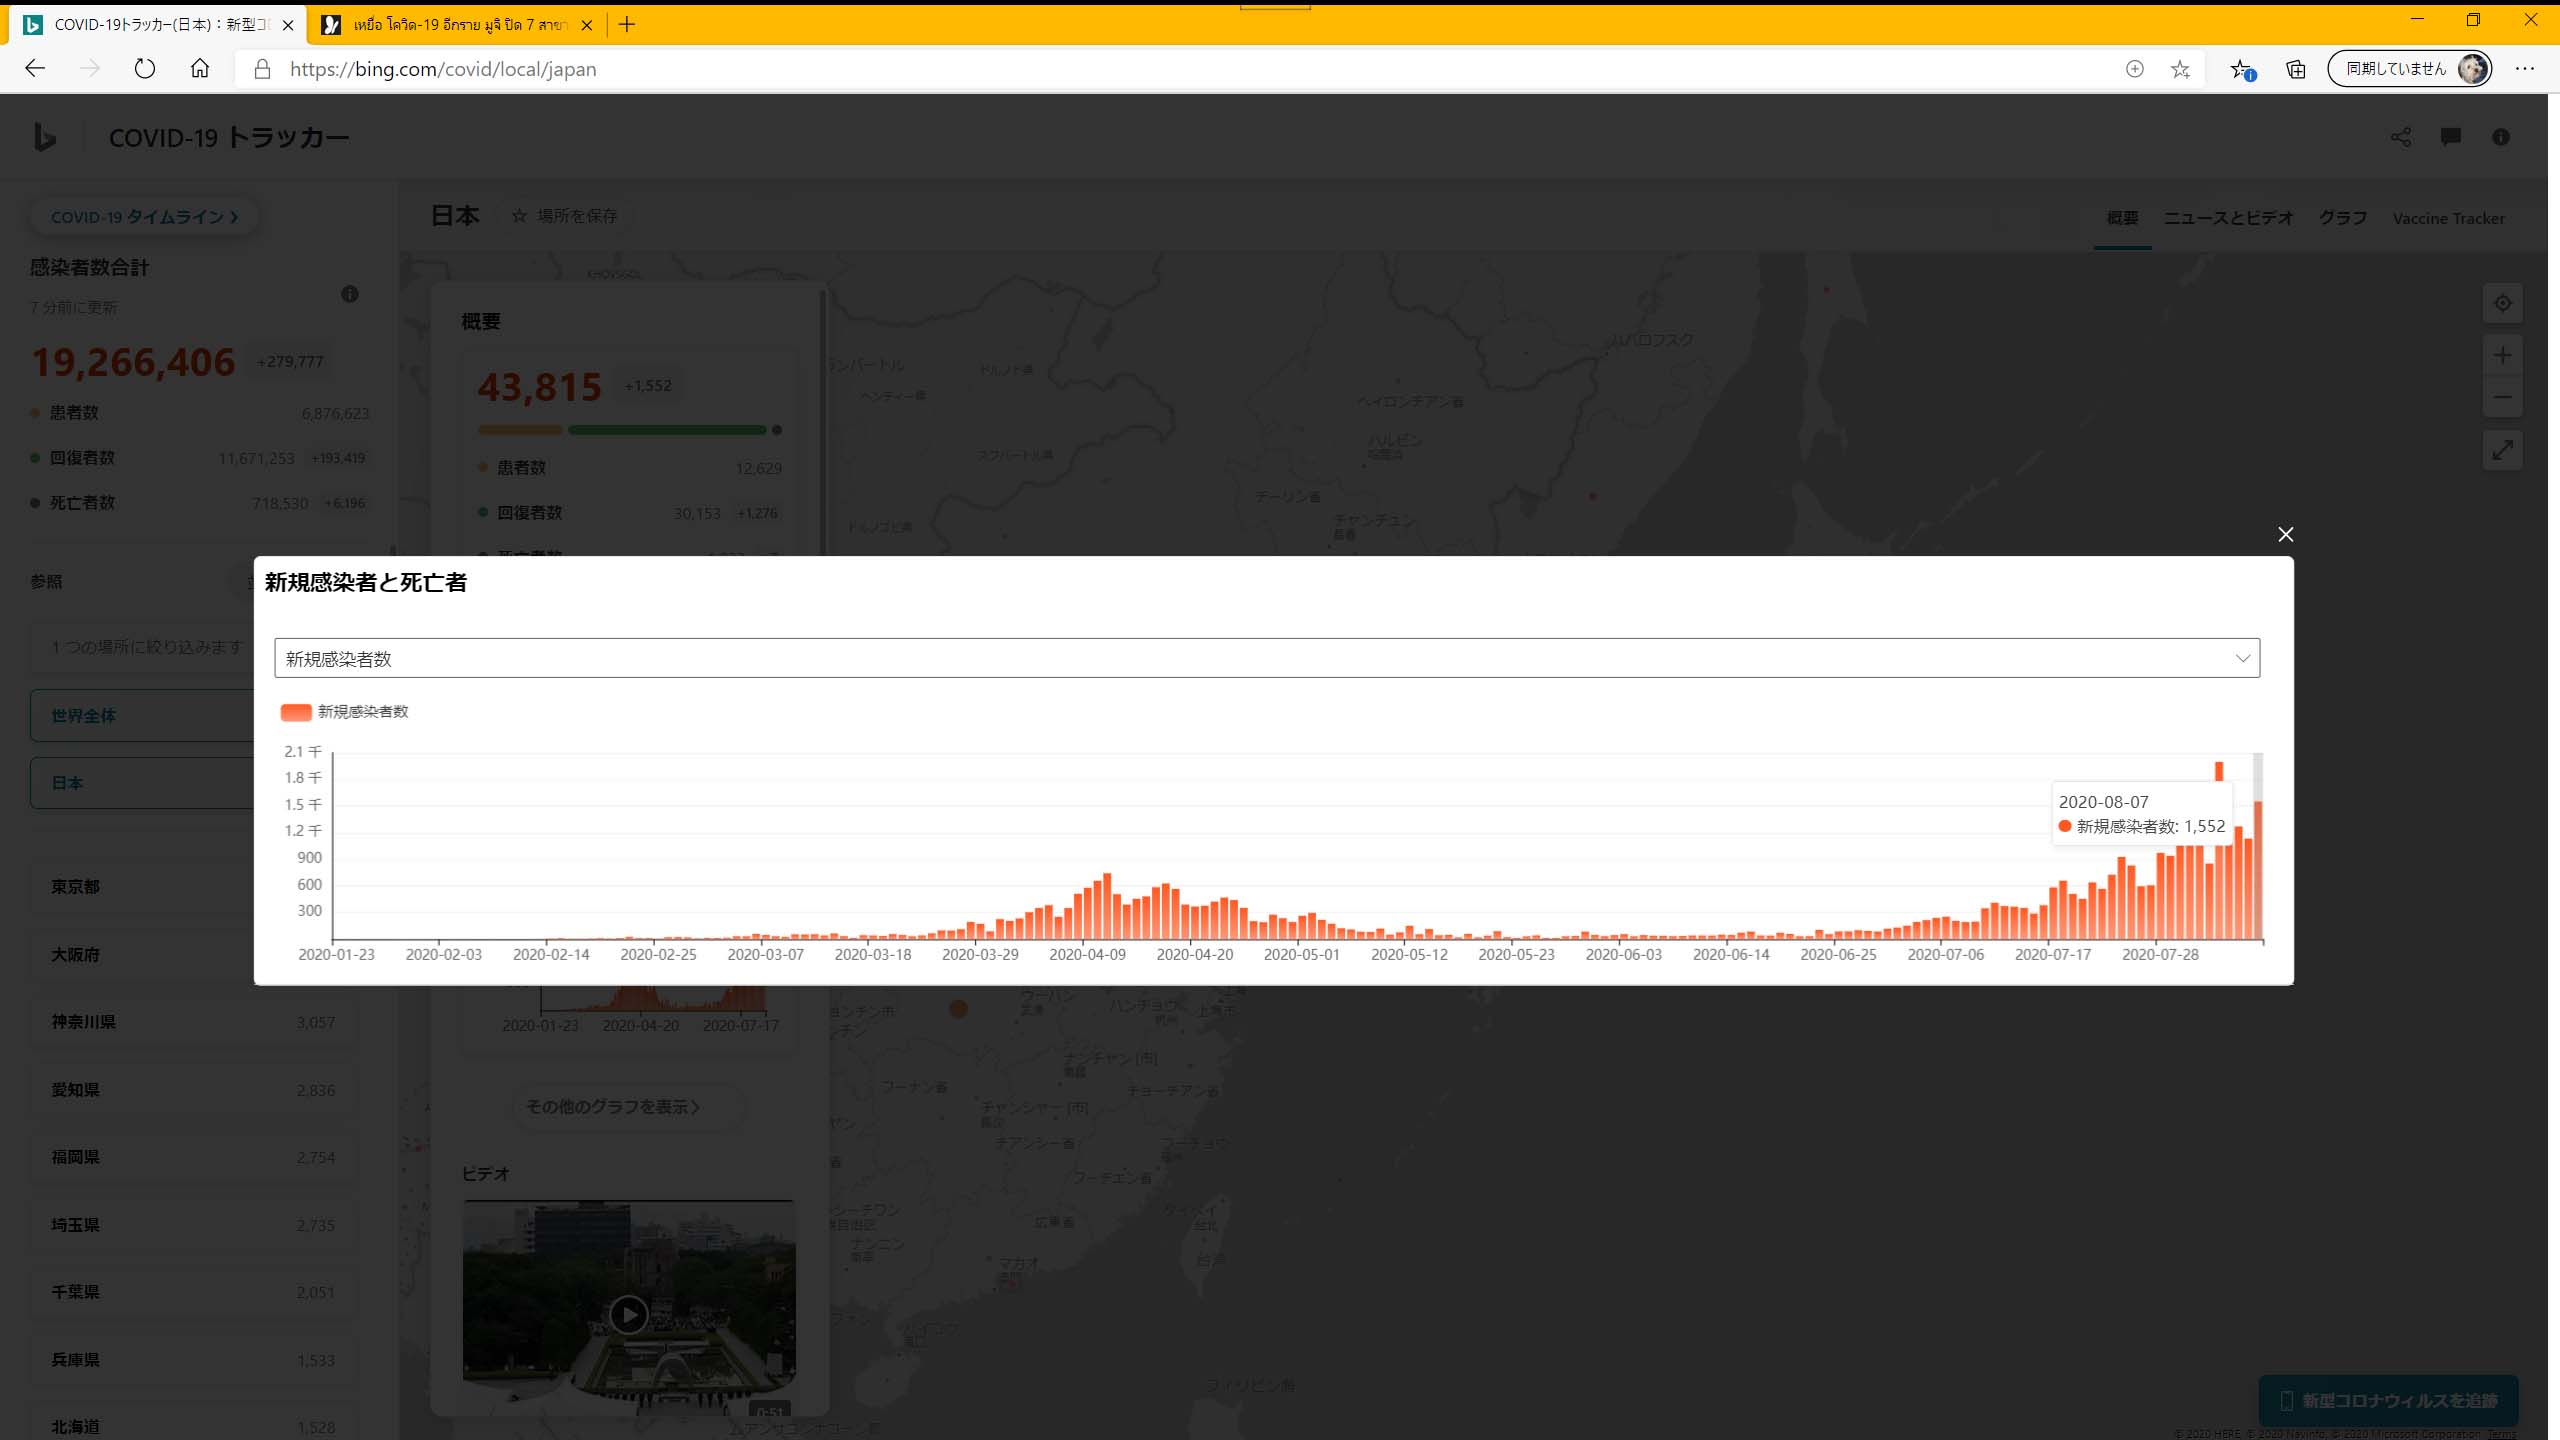Image resolution: width=2560 pixels, height=1440 pixels.
Task: Click the 2020-08-07 chart bar
Action: [x=2258, y=870]
